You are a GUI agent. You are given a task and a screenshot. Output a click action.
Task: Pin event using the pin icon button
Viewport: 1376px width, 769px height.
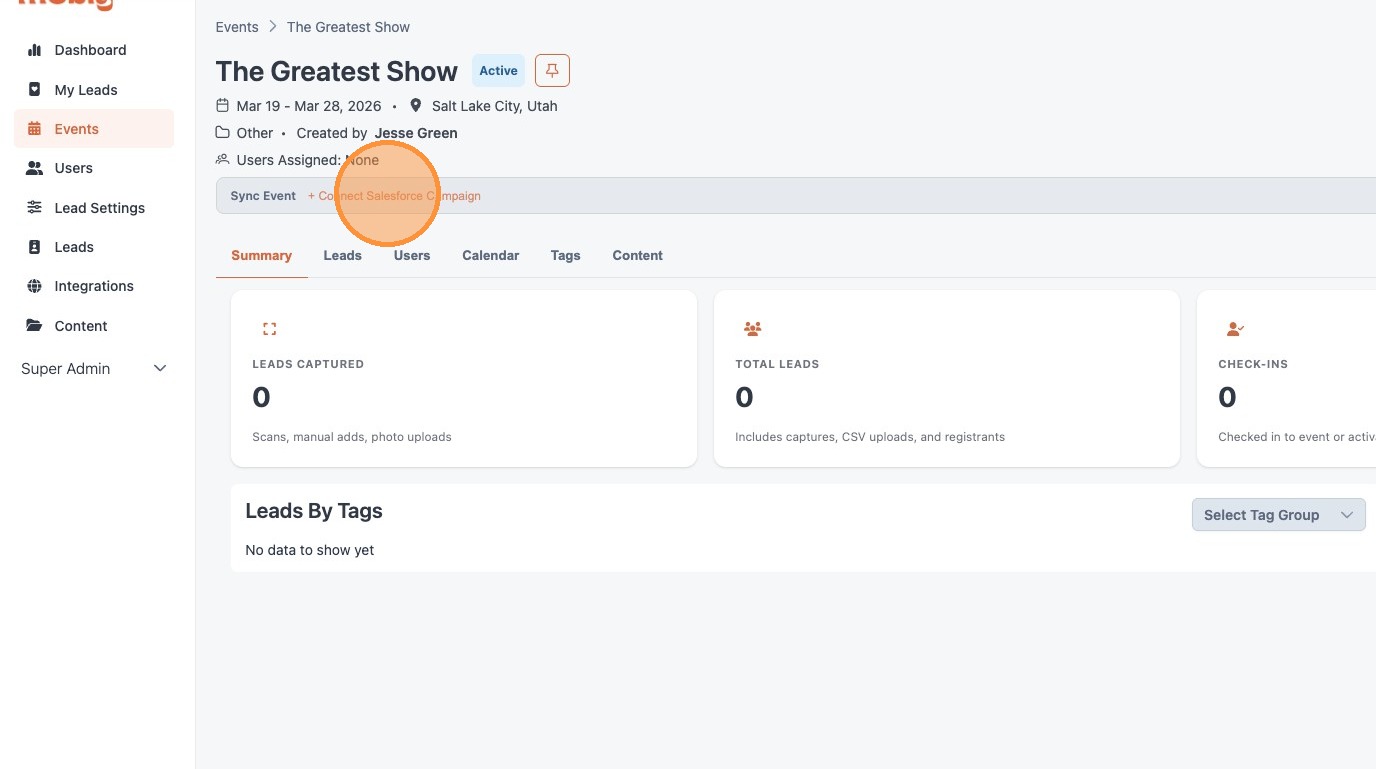click(552, 71)
